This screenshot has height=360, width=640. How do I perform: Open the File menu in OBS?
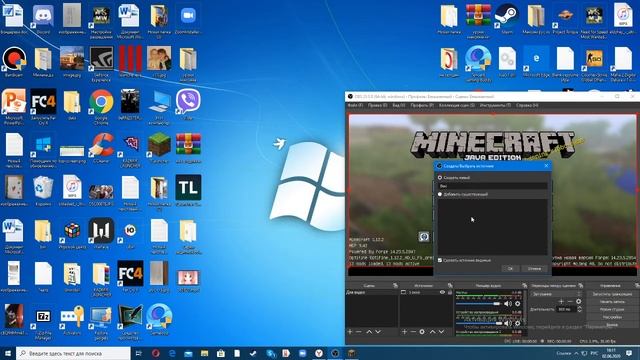[x=355, y=105]
